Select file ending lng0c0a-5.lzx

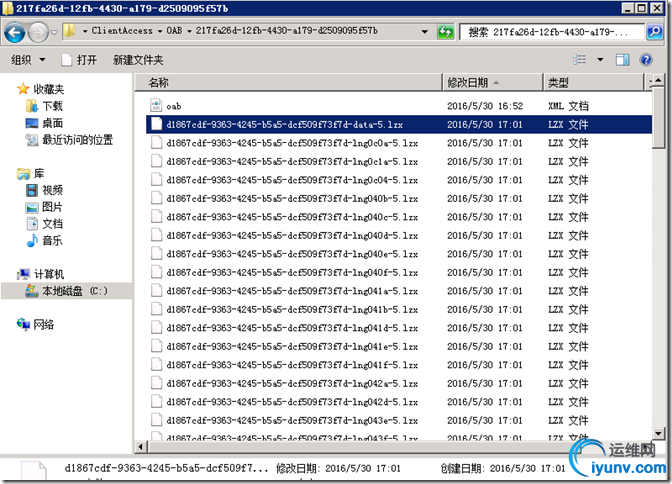coord(292,143)
